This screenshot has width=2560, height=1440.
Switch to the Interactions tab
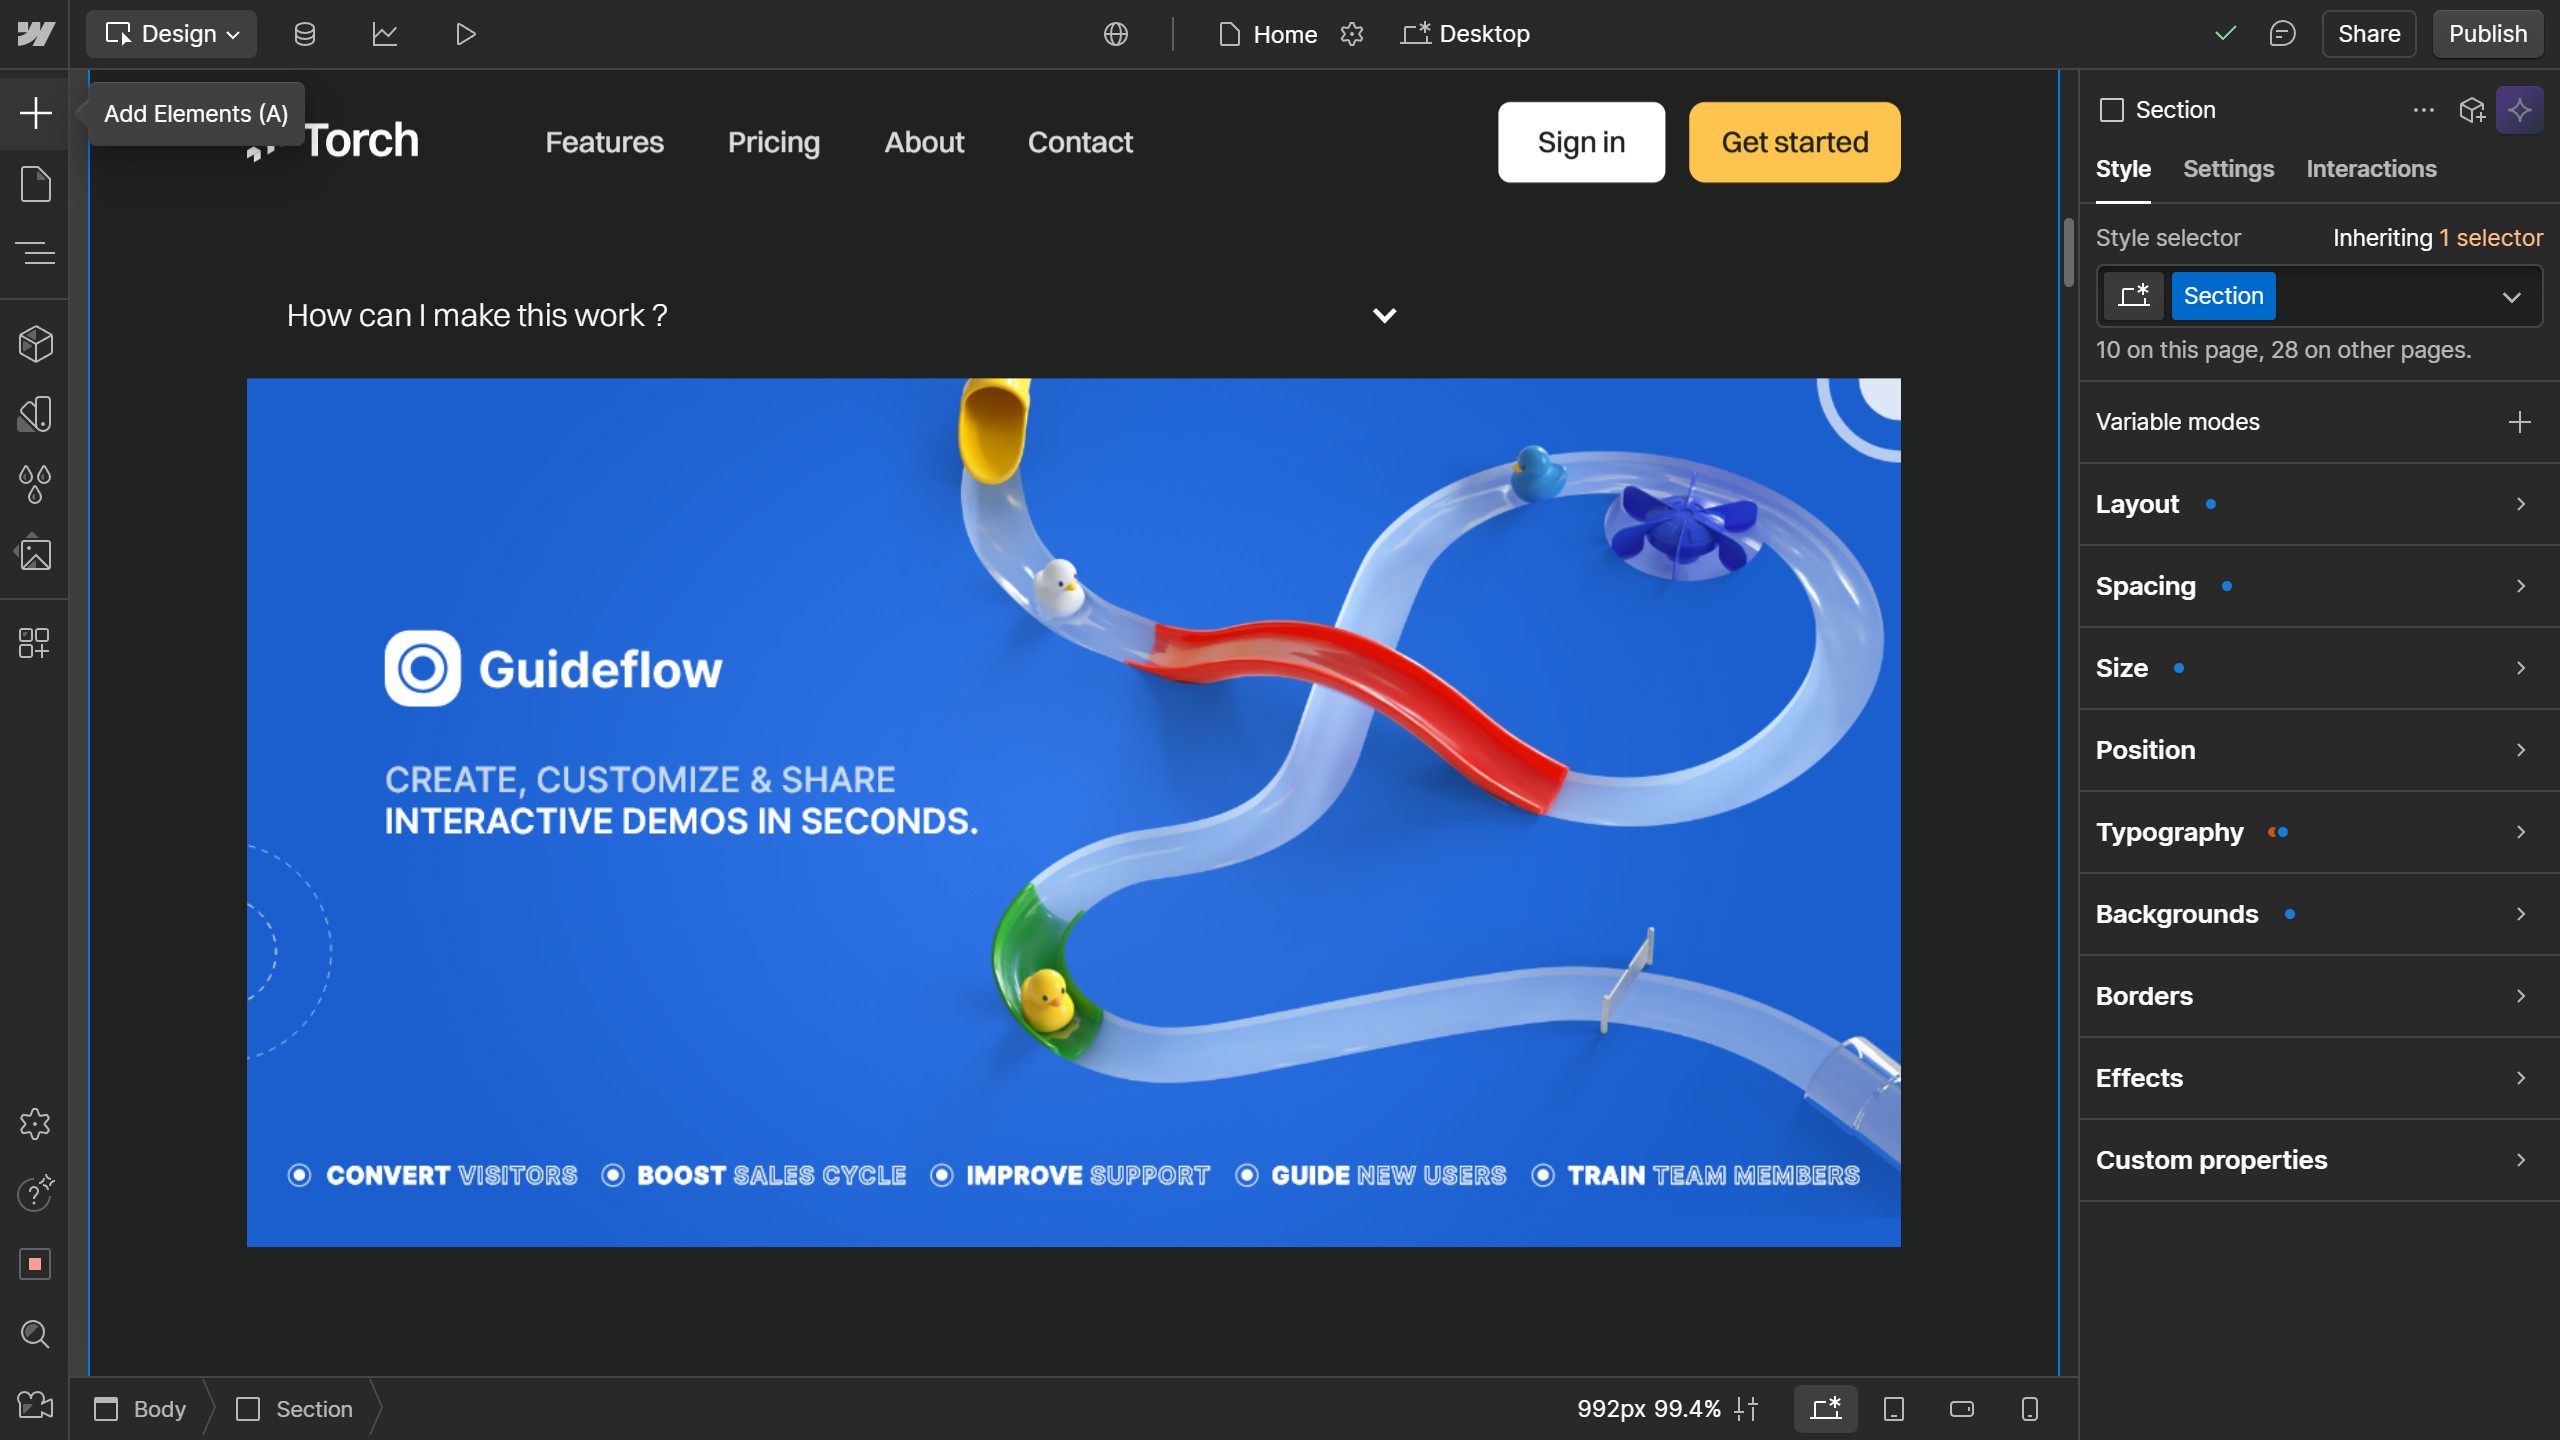[2371, 169]
